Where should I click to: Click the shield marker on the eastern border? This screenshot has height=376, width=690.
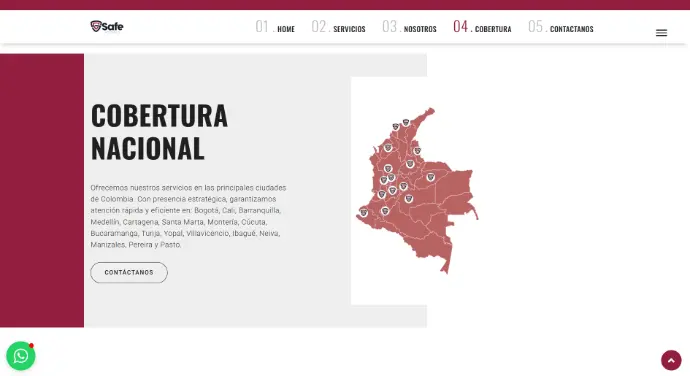[417, 151]
